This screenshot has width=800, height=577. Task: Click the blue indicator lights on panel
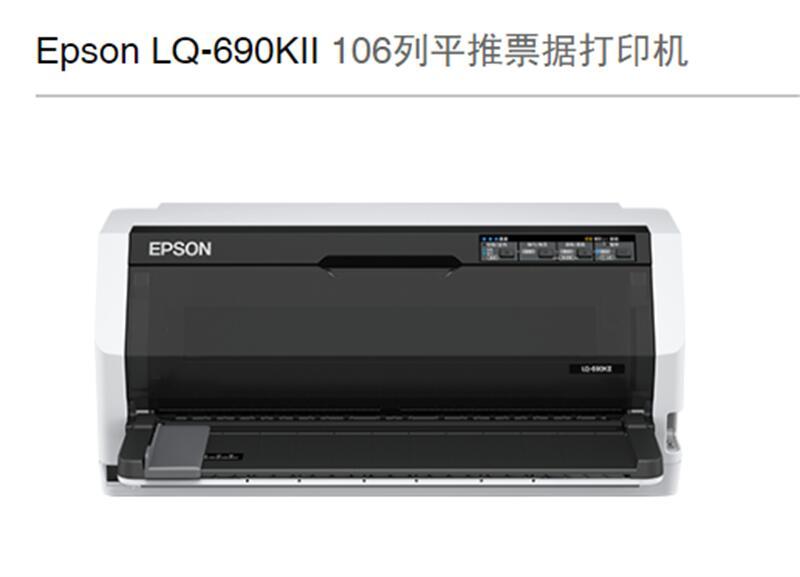490,239
